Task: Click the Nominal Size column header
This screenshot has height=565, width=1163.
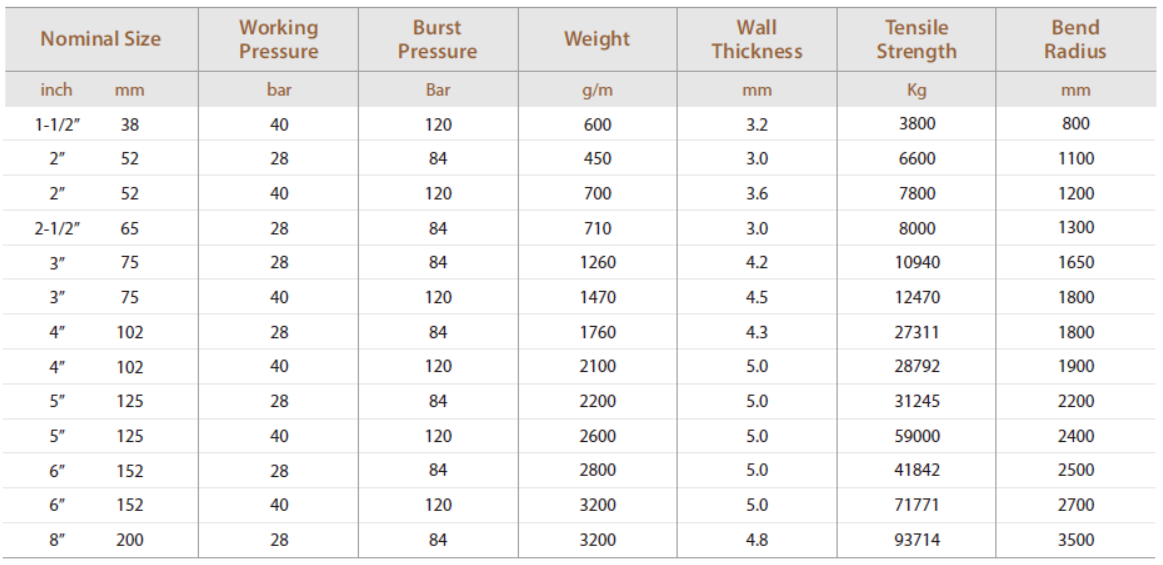Action: point(100,39)
